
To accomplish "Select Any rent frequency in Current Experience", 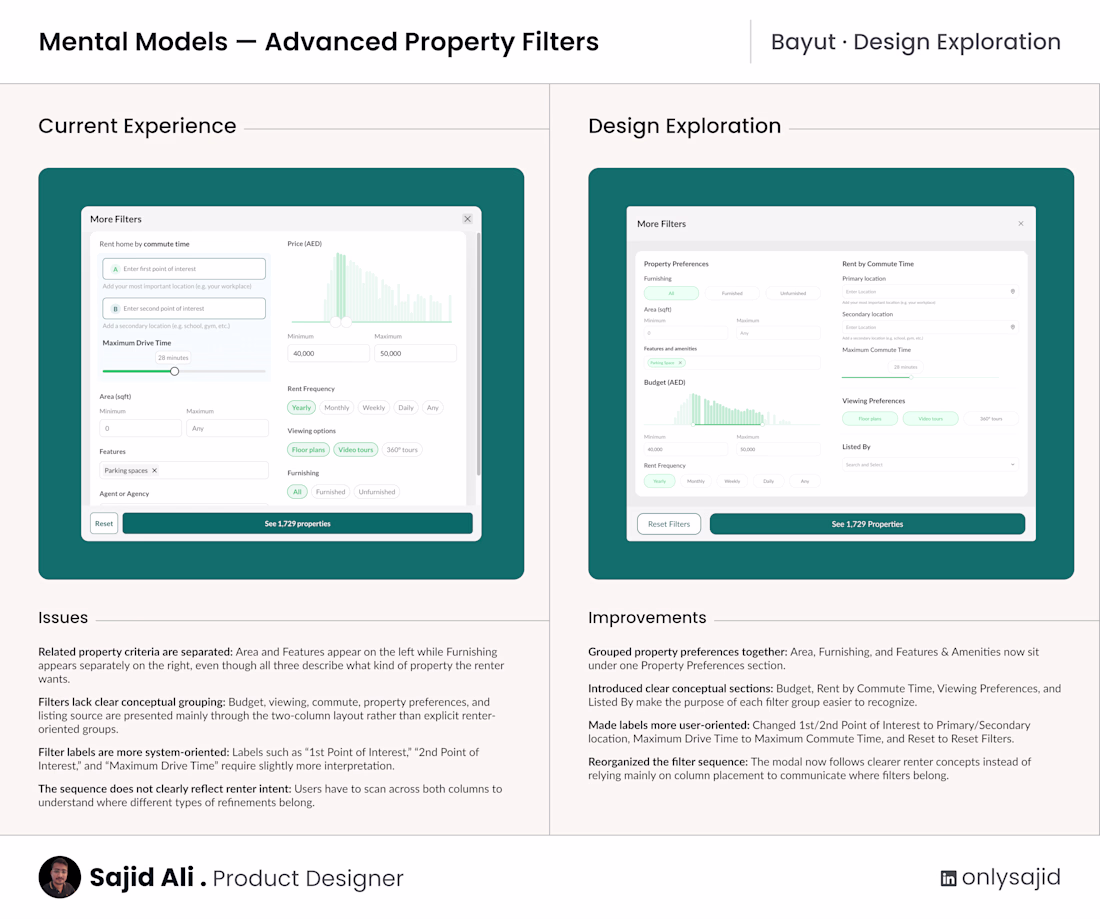I will [433, 408].
